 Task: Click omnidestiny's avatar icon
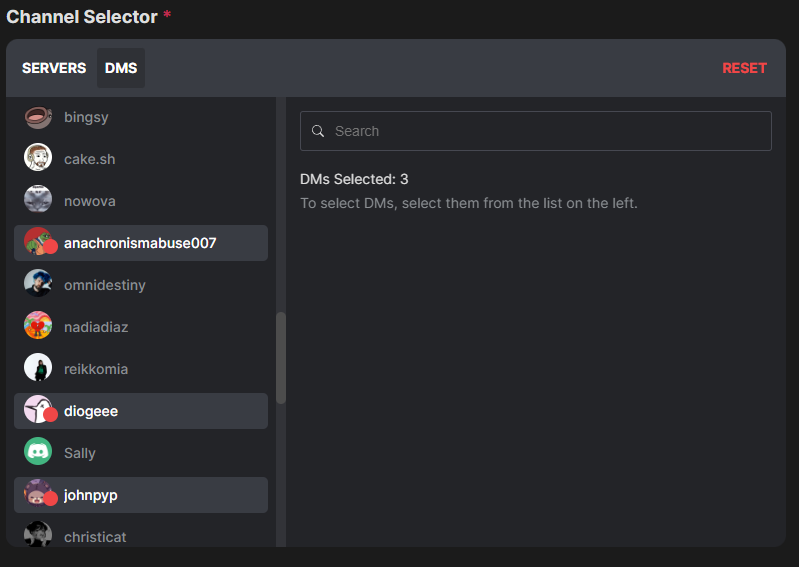pyautogui.click(x=38, y=285)
